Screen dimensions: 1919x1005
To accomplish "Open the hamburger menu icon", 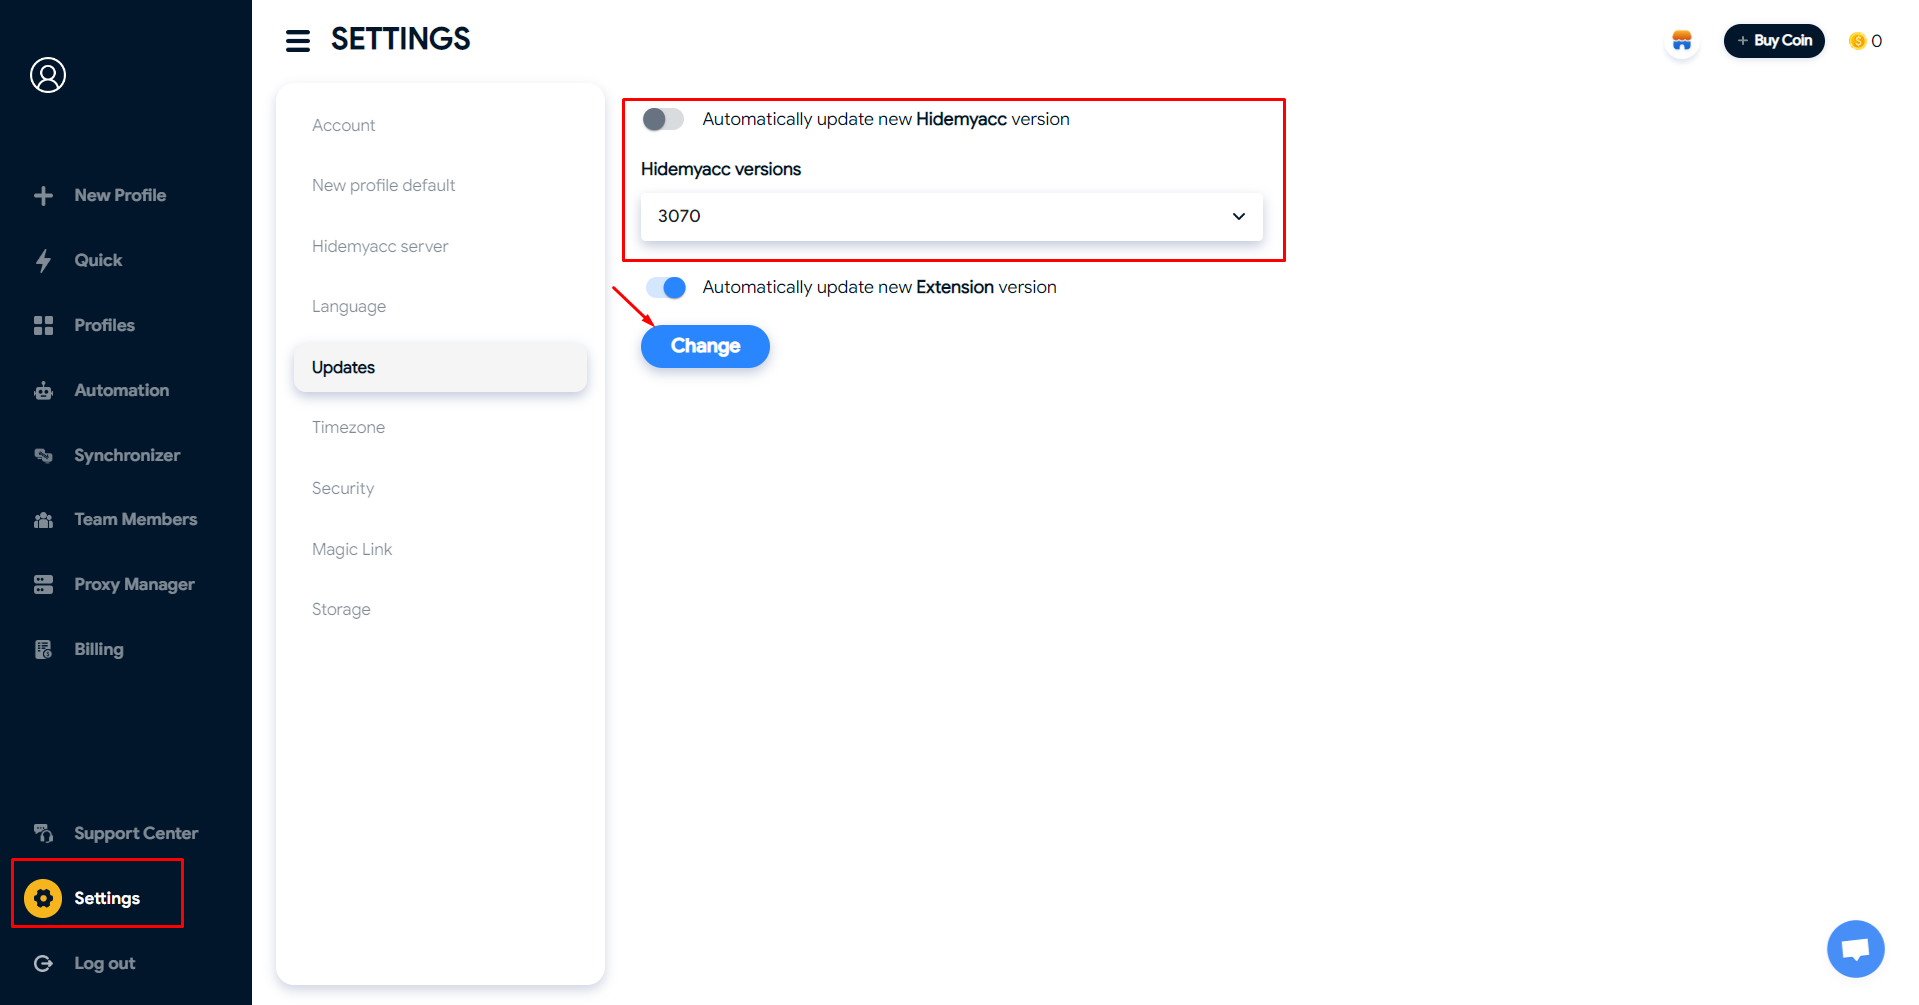I will [x=298, y=41].
